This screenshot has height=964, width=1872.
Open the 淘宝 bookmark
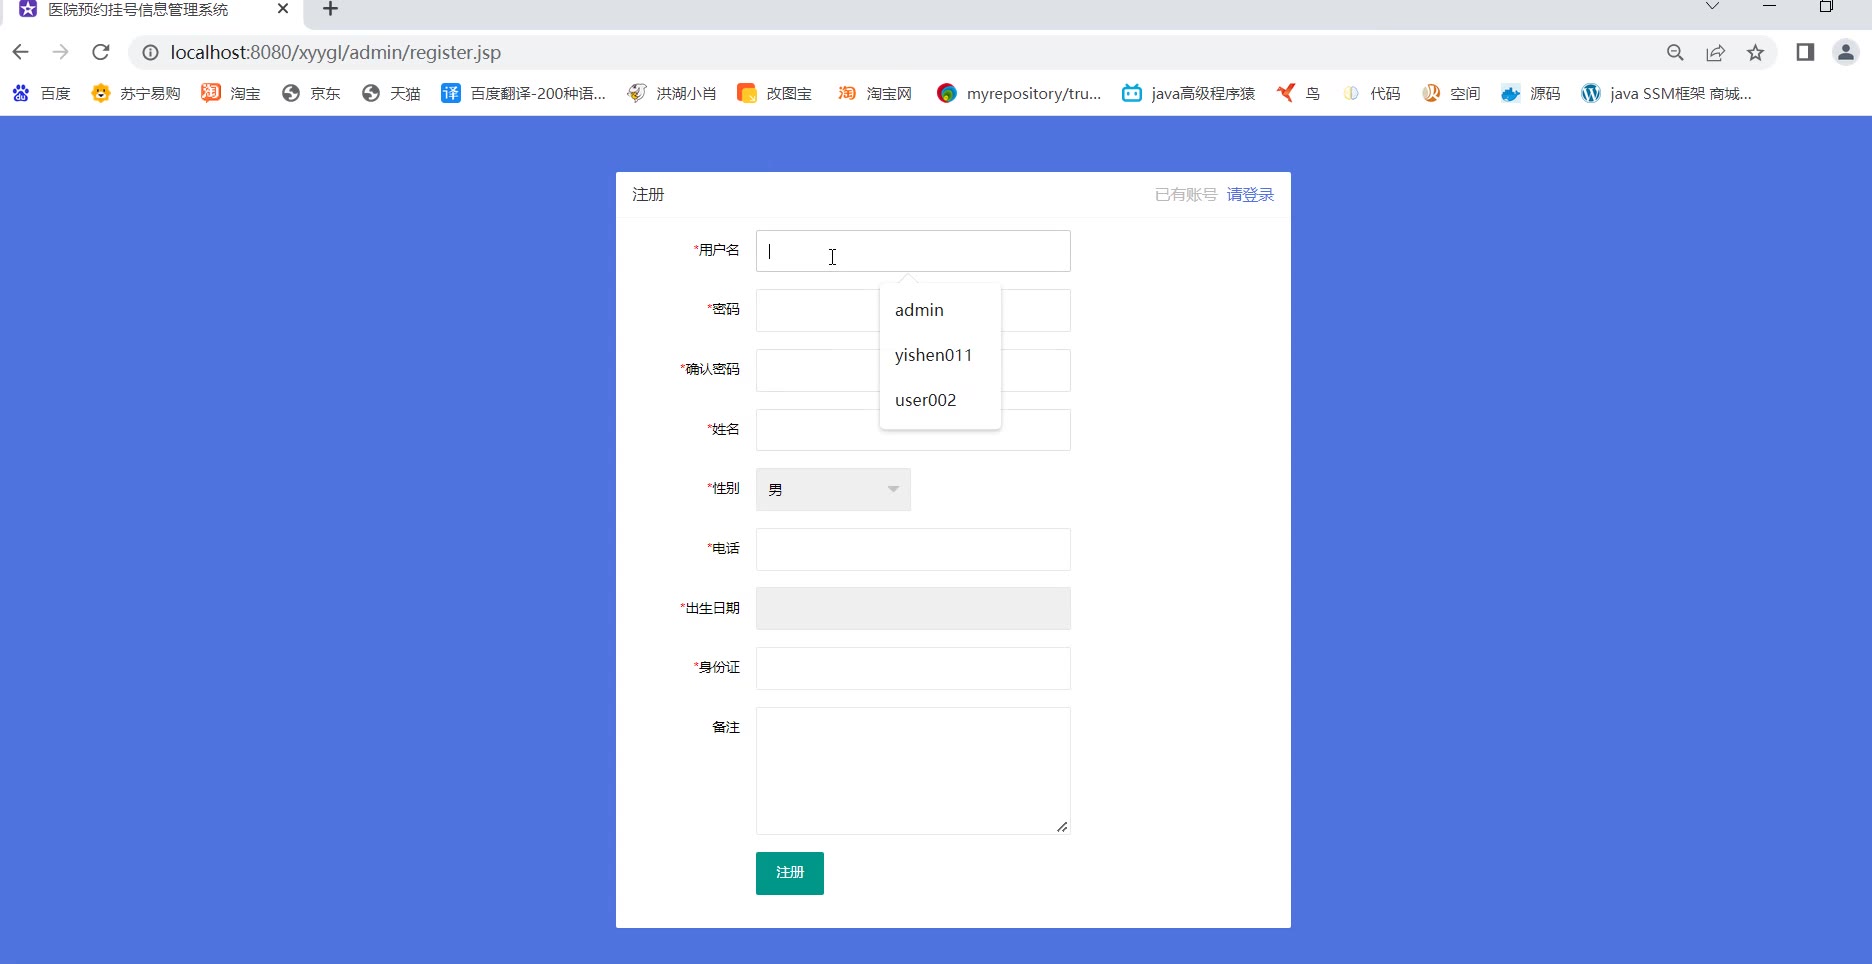231,93
